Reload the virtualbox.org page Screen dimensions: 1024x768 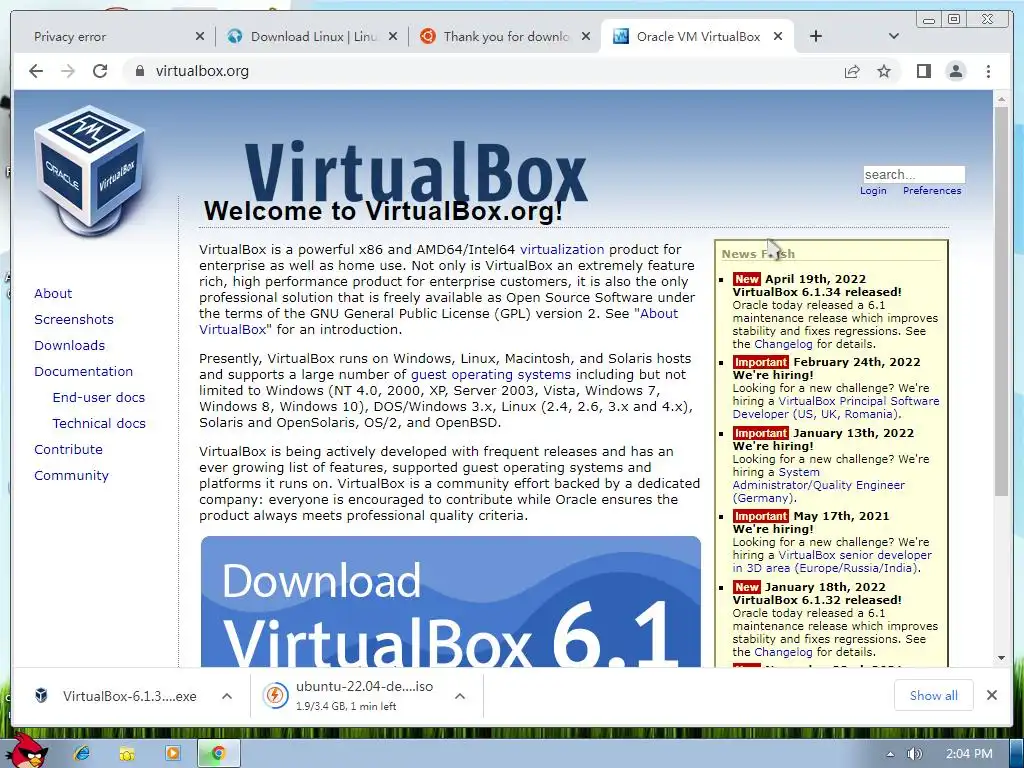pyautogui.click(x=100, y=71)
